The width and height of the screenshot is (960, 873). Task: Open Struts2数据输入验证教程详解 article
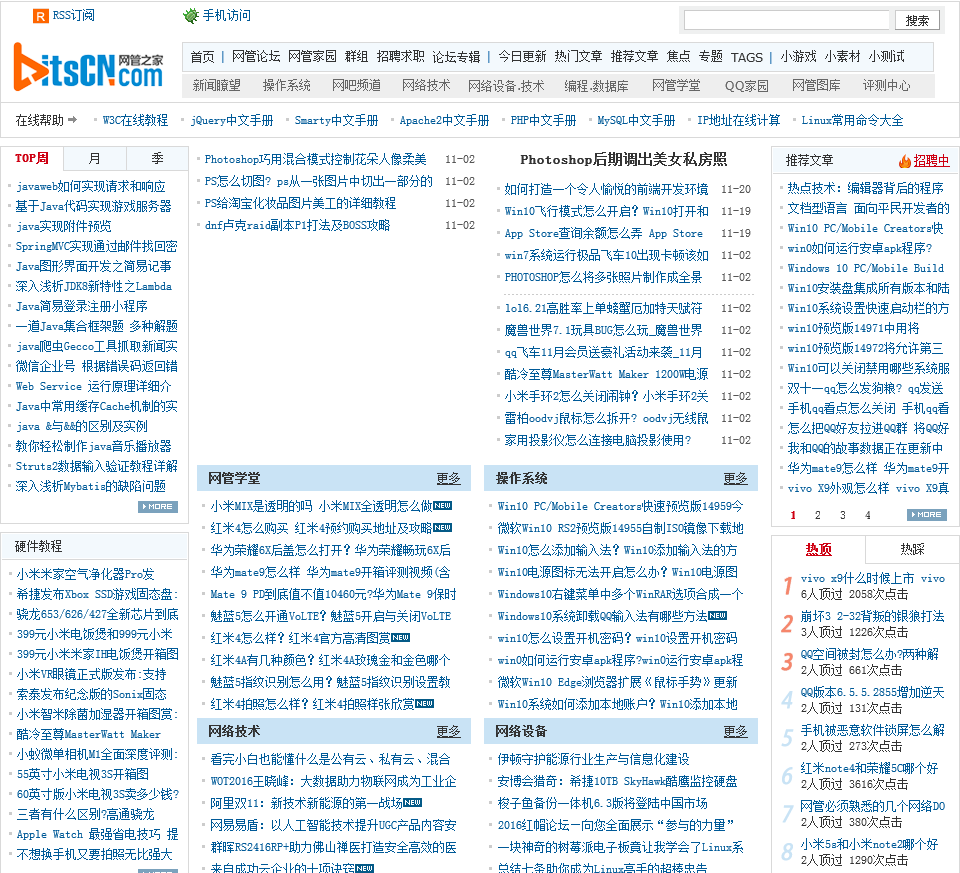coord(97,466)
